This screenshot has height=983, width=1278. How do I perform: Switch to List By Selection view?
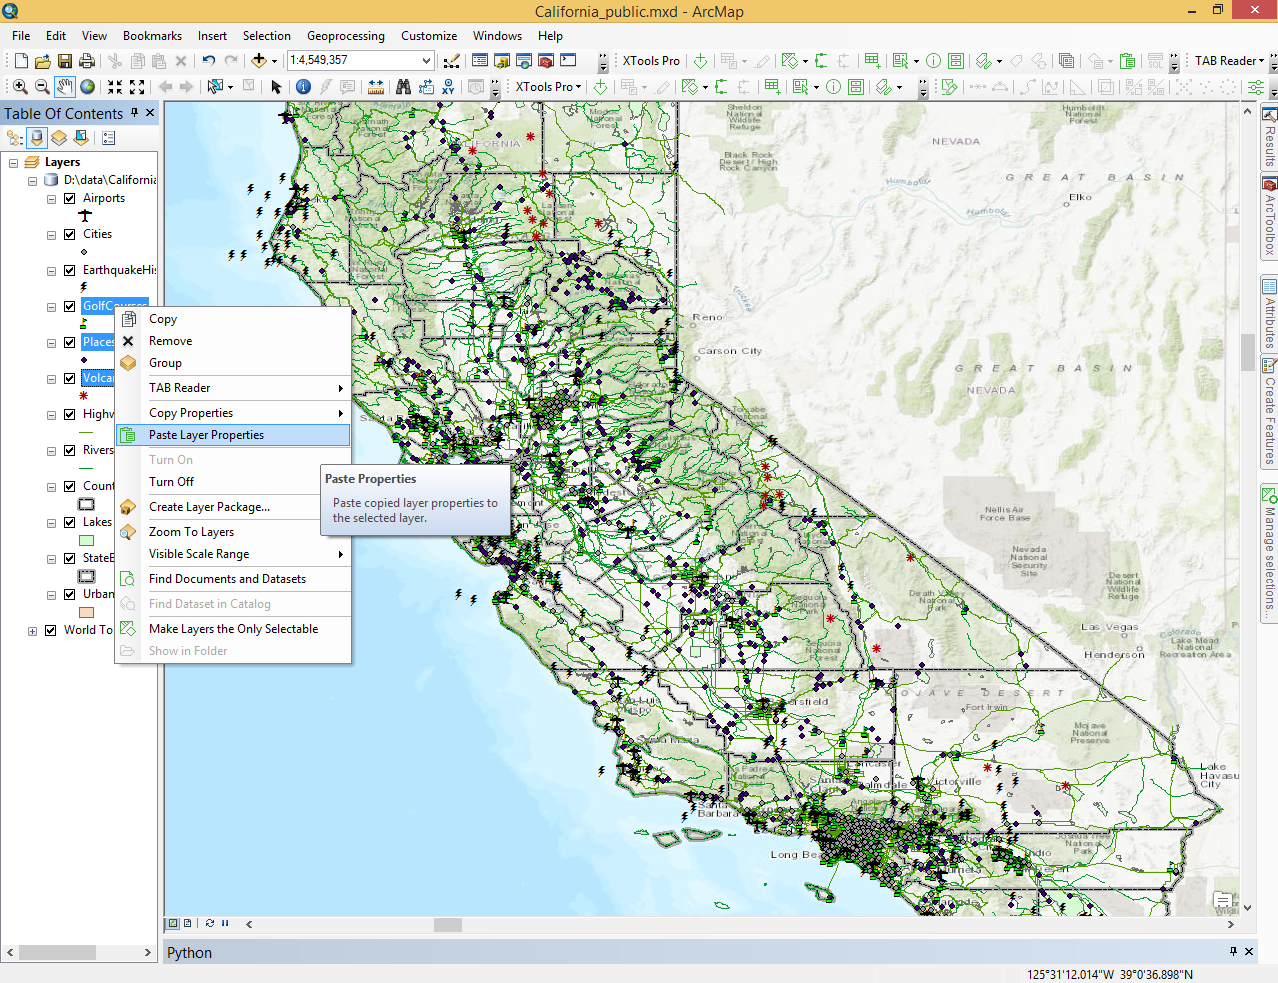81,138
